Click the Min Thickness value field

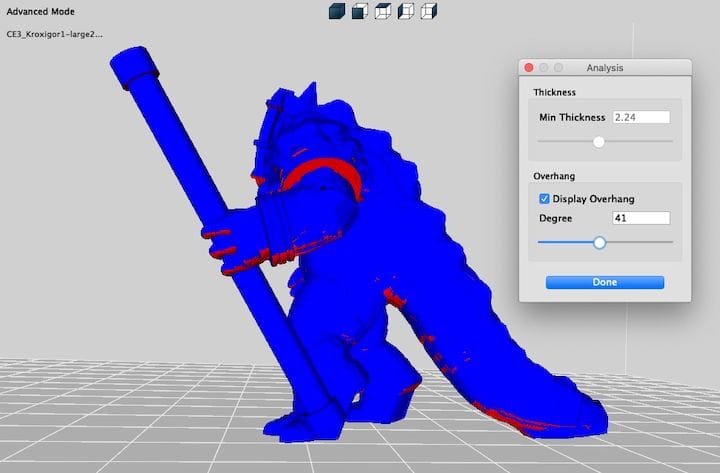[x=640, y=117]
